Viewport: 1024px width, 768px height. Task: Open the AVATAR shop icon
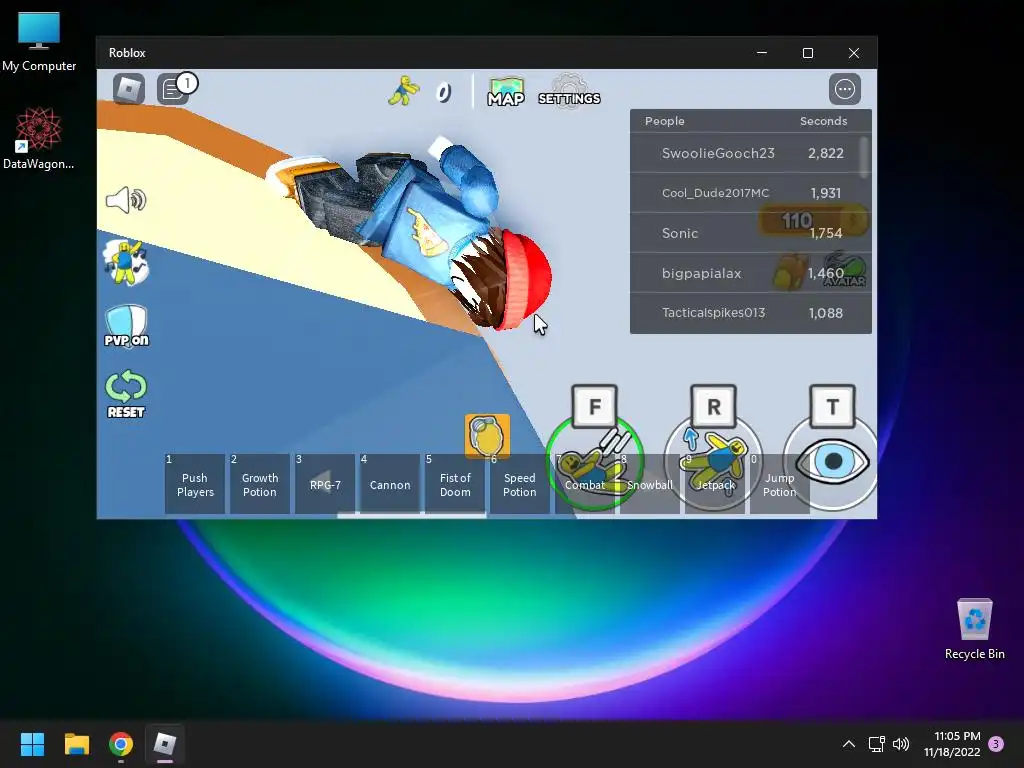pyautogui.click(x=846, y=270)
